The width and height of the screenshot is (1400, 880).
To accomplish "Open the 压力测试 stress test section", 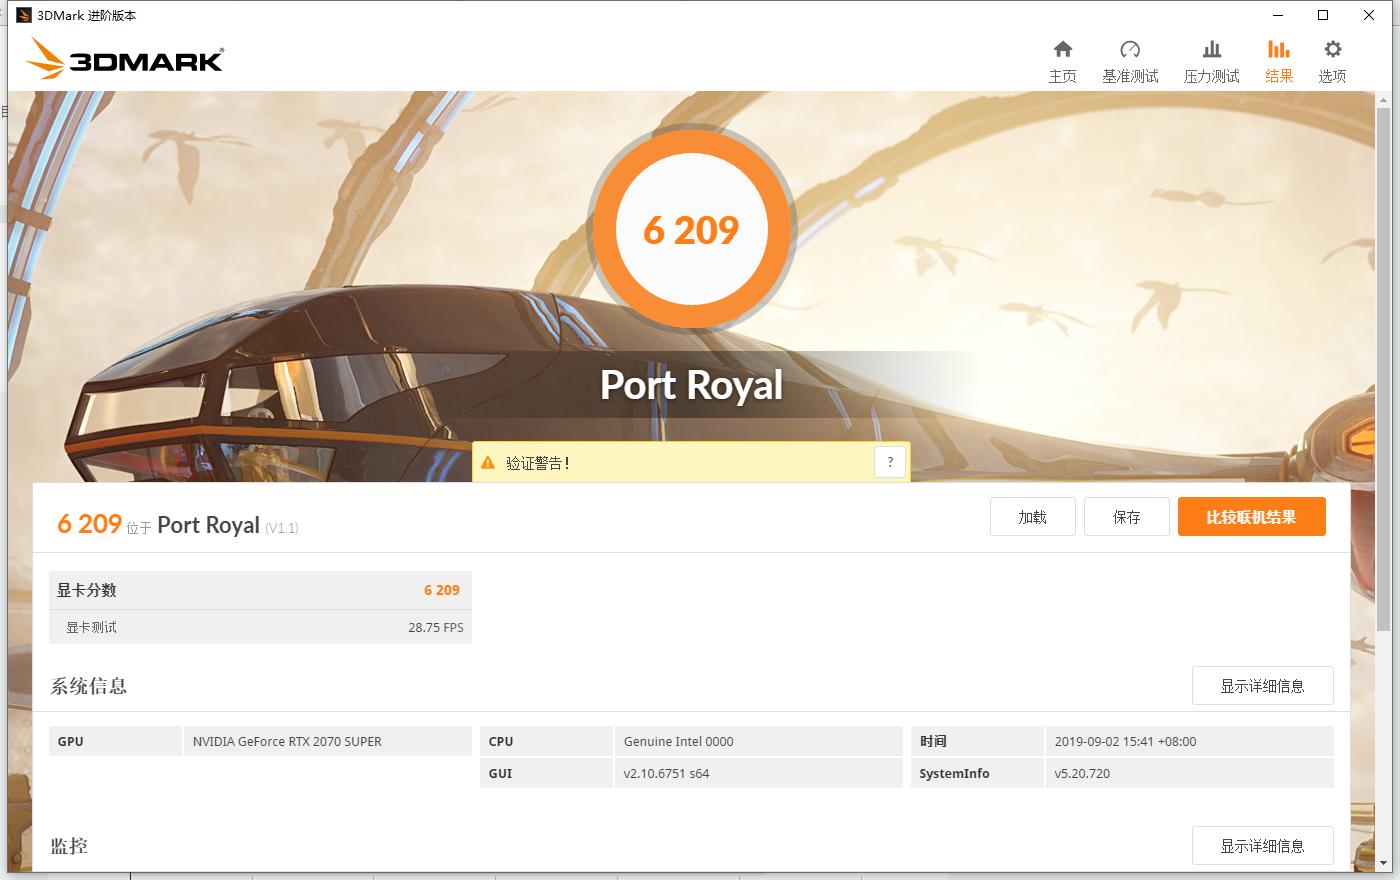I will [1211, 60].
